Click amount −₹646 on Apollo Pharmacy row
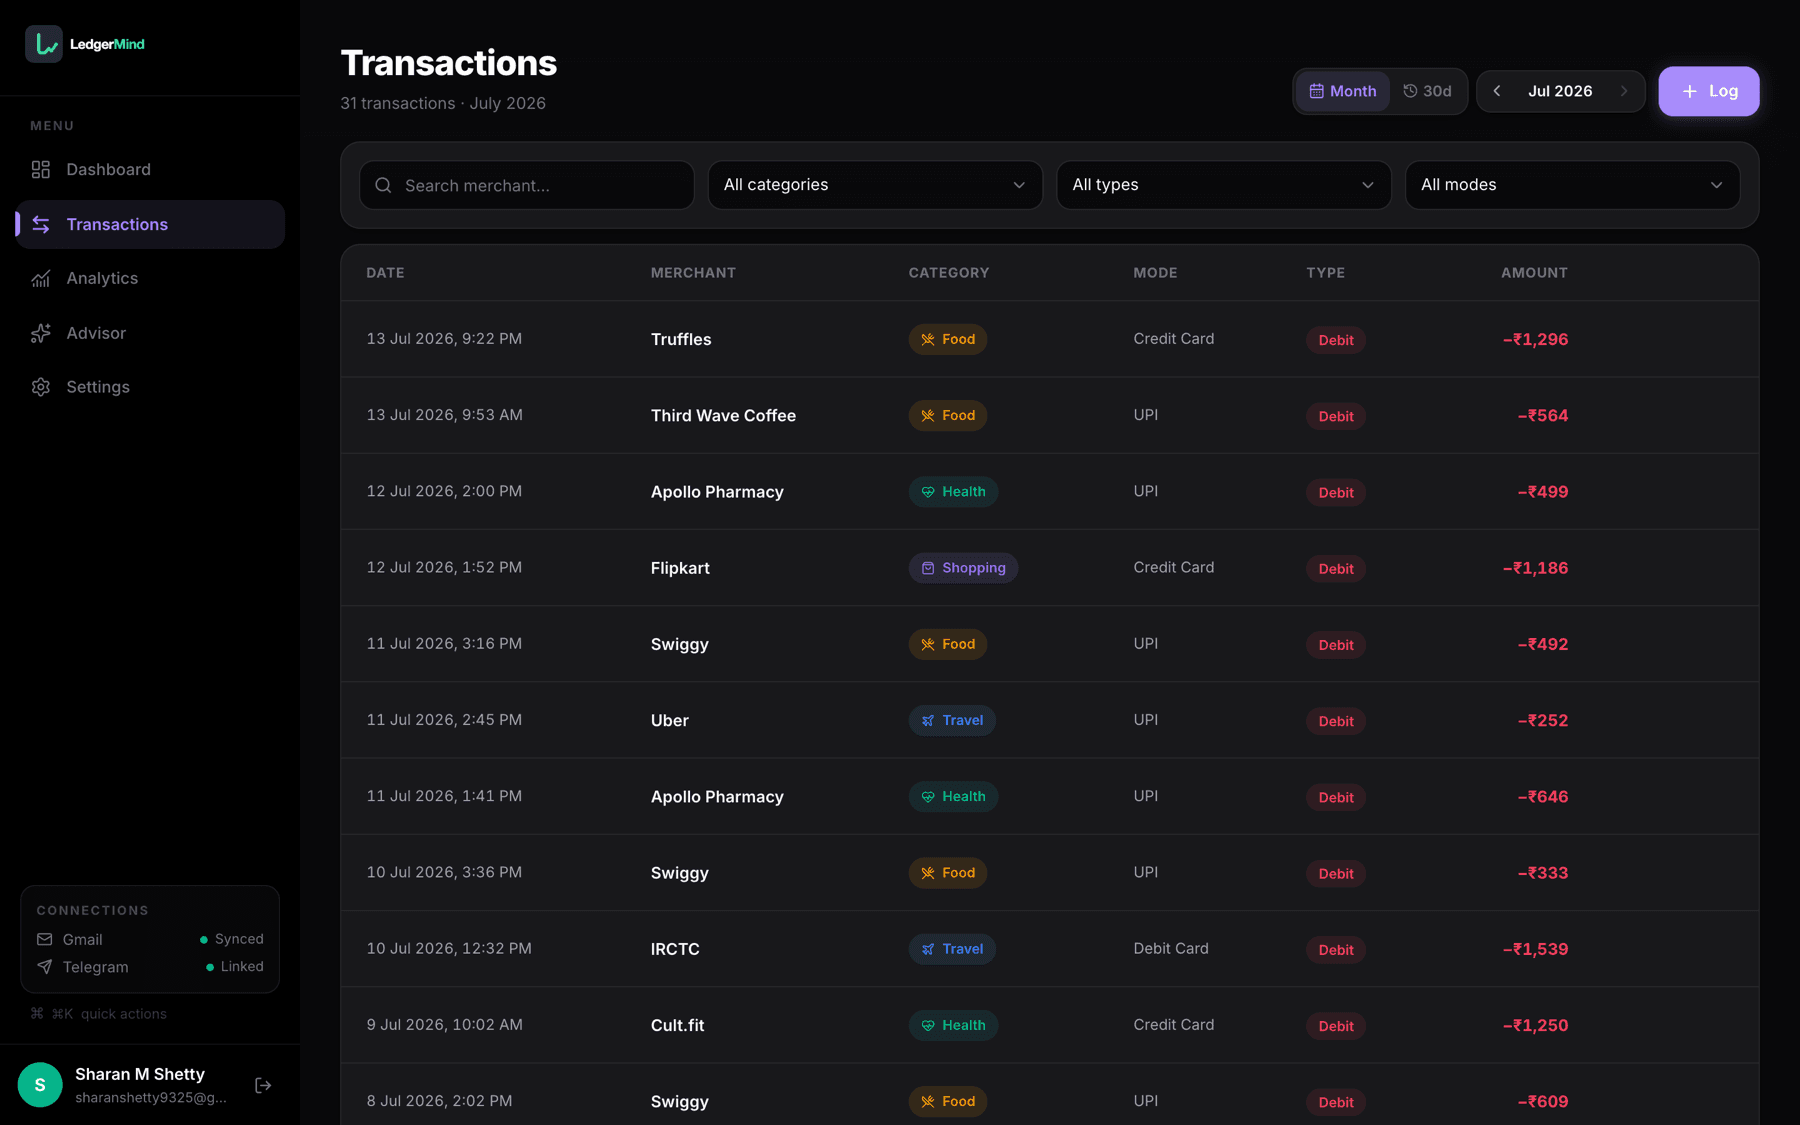The image size is (1800, 1125). pyautogui.click(x=1542, y=797)
